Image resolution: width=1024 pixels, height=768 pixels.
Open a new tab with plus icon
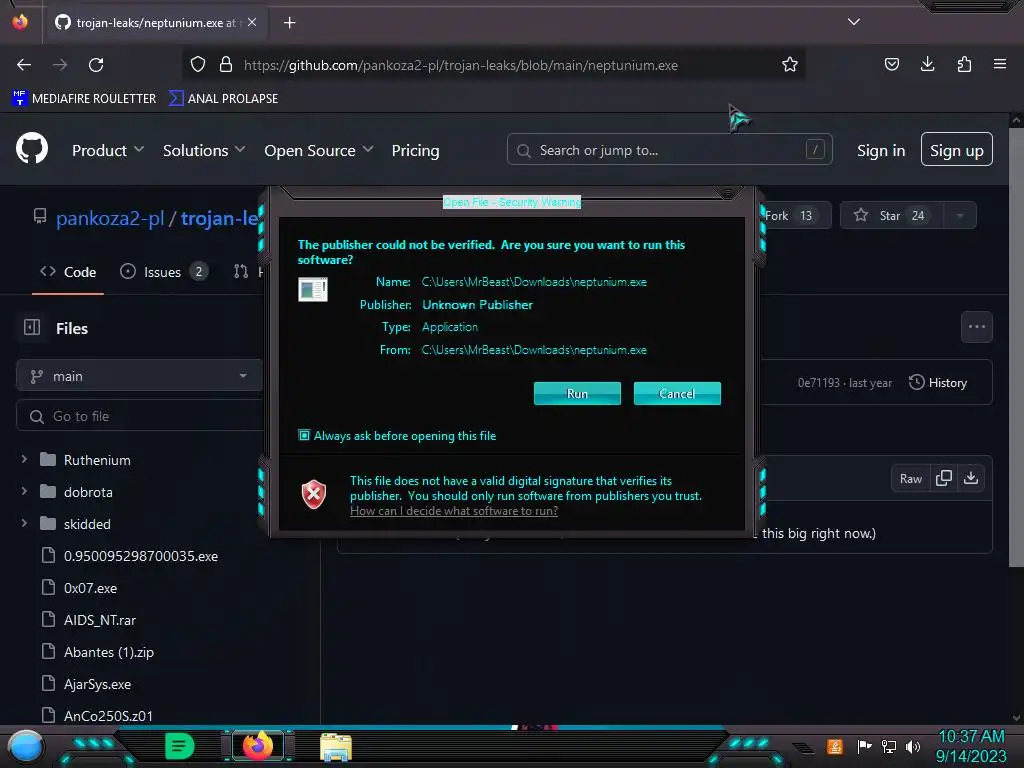(x=289, y=23)
